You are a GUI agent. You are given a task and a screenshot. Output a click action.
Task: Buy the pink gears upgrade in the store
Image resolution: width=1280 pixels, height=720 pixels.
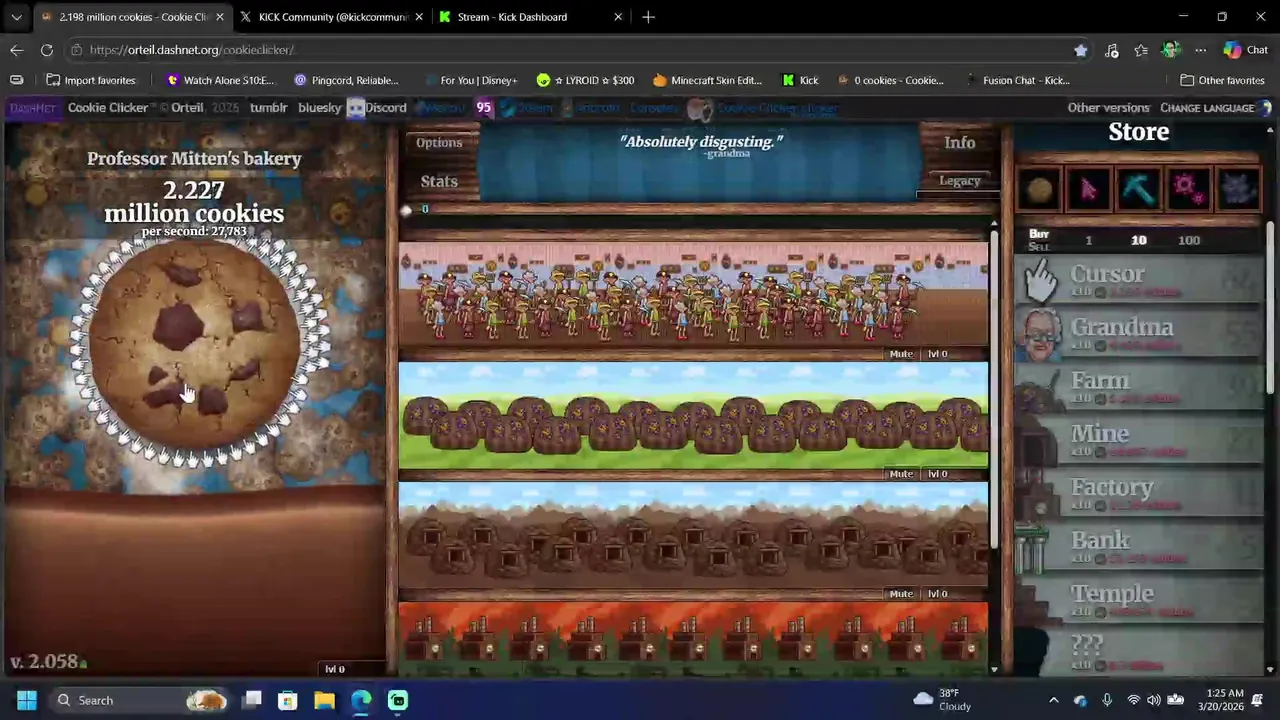pyautogui.click(x=1189, y=189)
